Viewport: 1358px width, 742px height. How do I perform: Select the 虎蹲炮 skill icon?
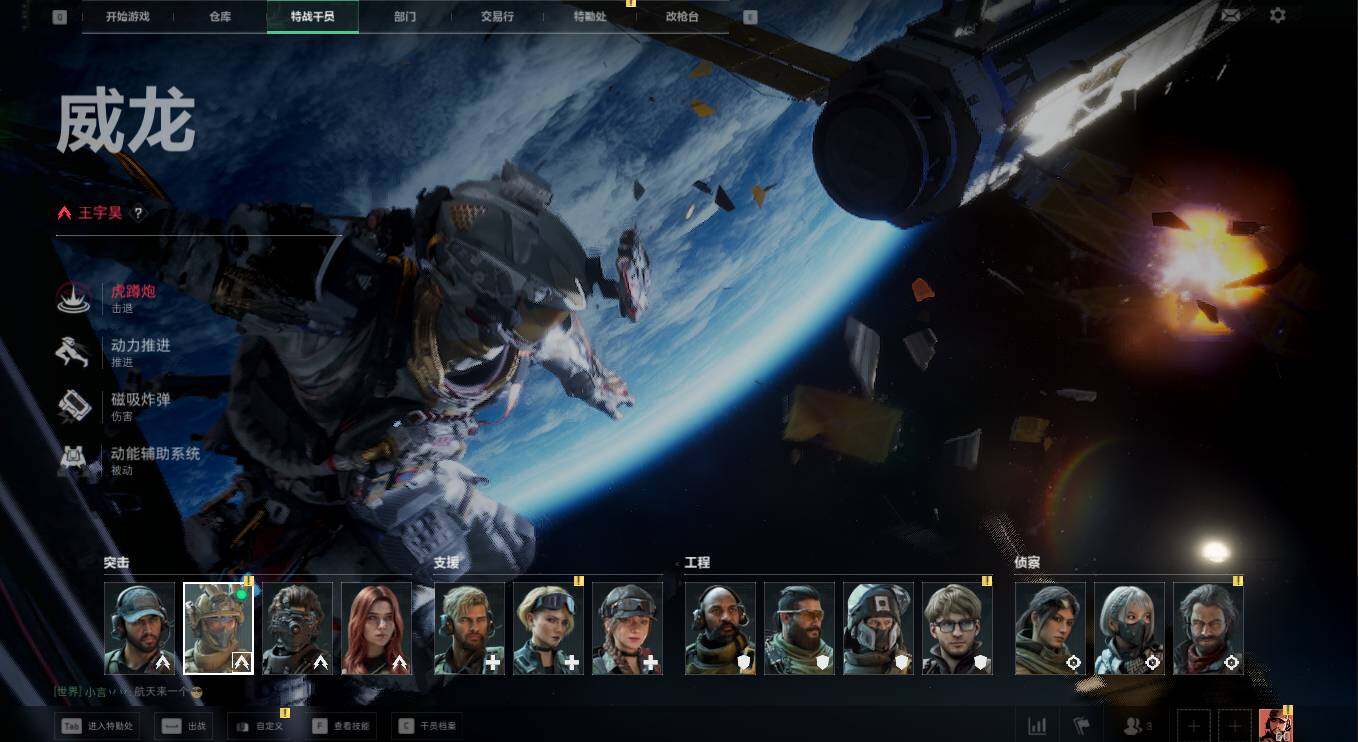tap(75, 298)
